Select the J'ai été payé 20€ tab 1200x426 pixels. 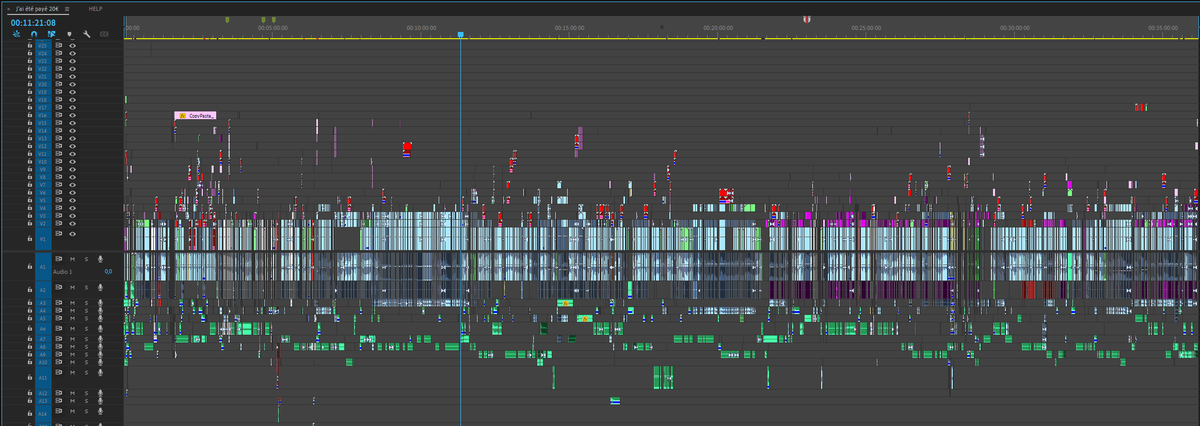coord(37,9)
